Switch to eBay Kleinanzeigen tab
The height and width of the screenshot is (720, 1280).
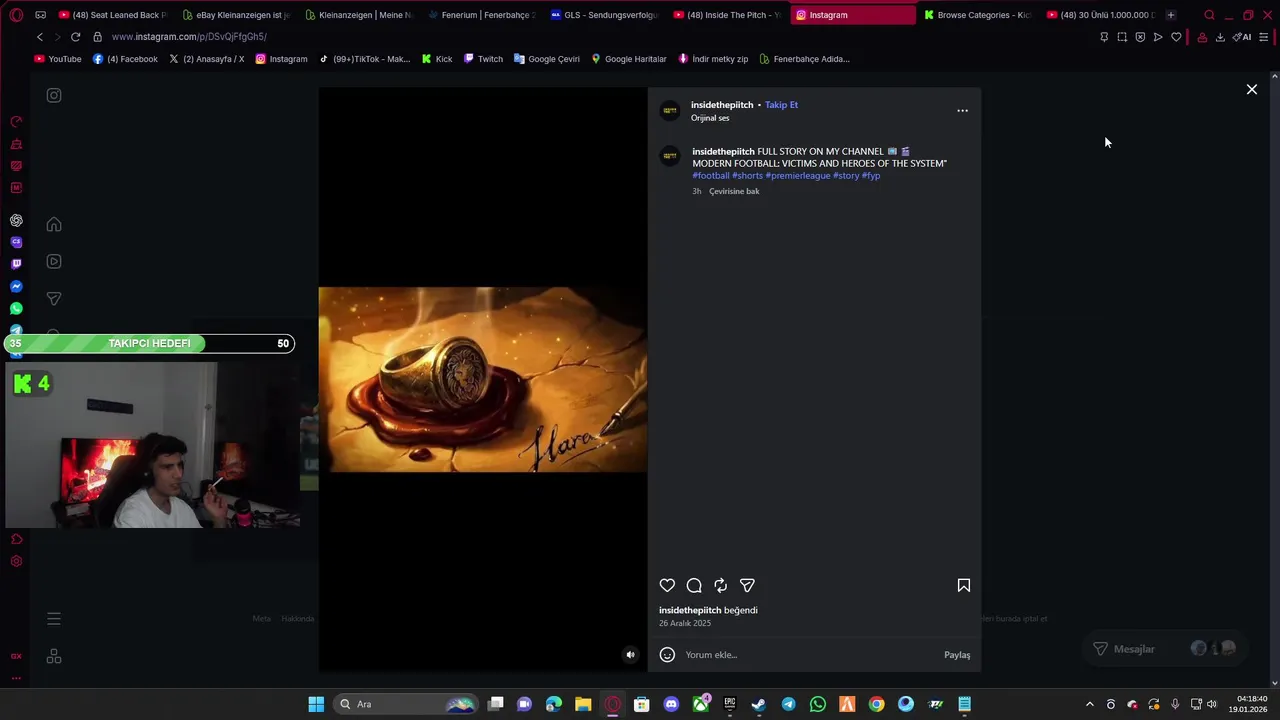click(x=235, y=15)
